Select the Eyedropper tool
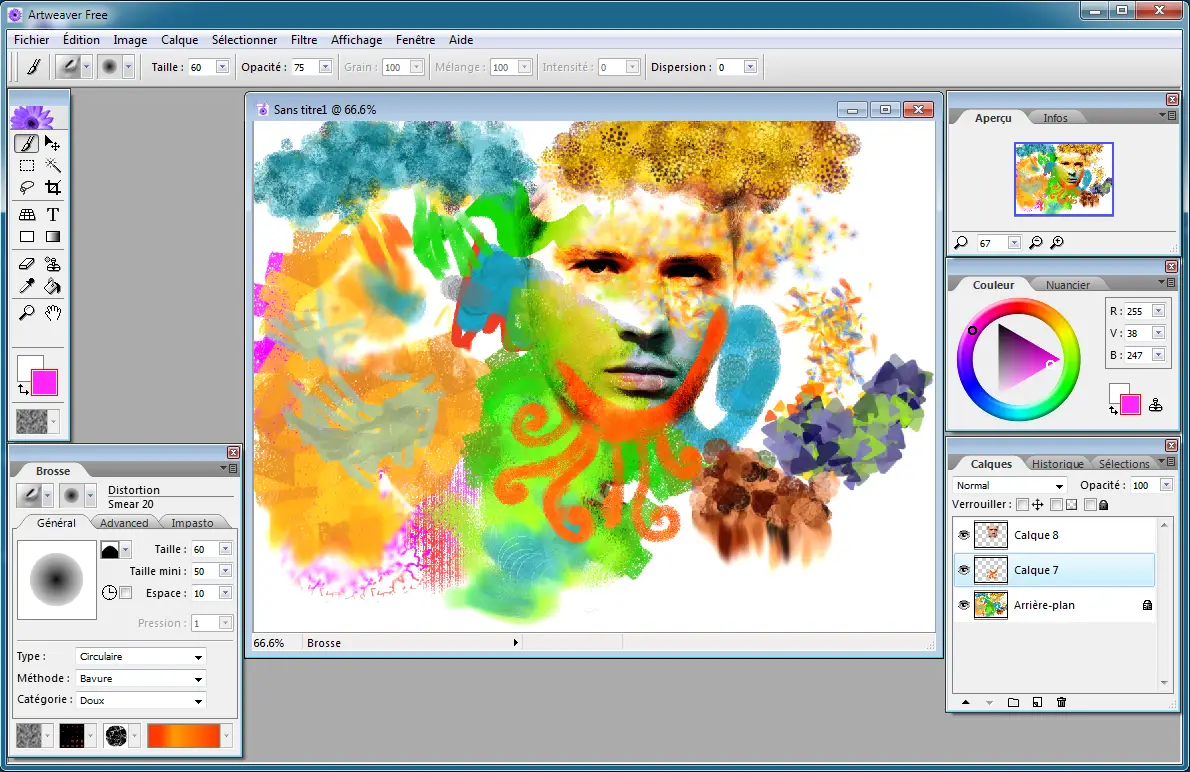 click(27, 286)
